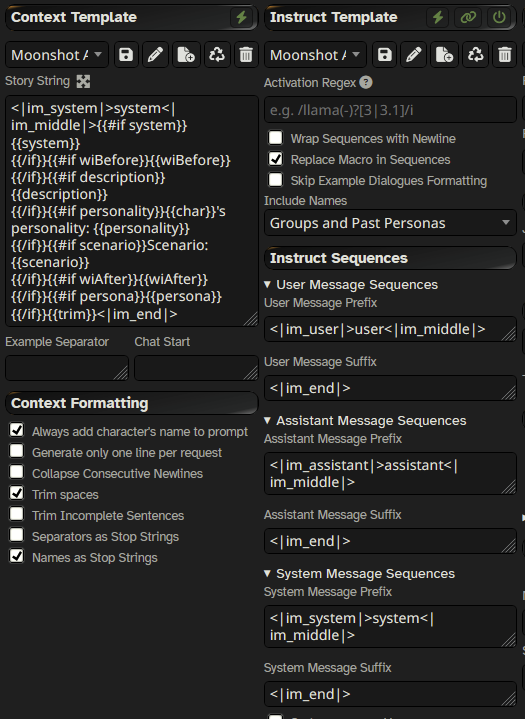Rename Instruct Template preset with pencil icon
This screenshot has width=525, height=719.
pos(414,55)
